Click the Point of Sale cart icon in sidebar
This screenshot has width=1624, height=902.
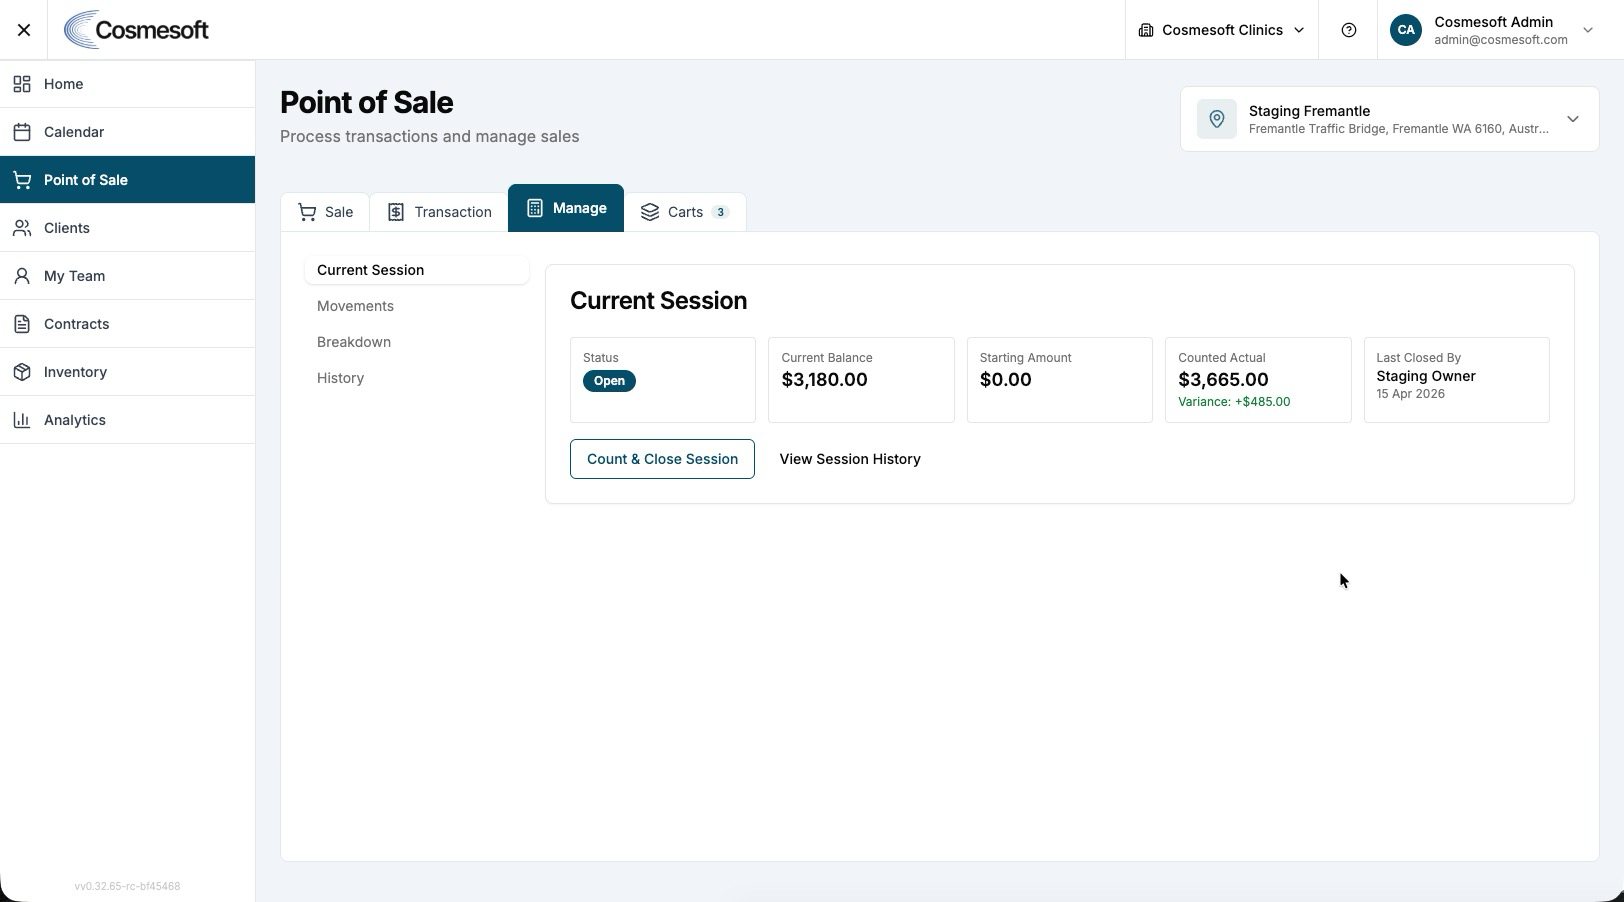pyautogui.click(x=22, y=180)
